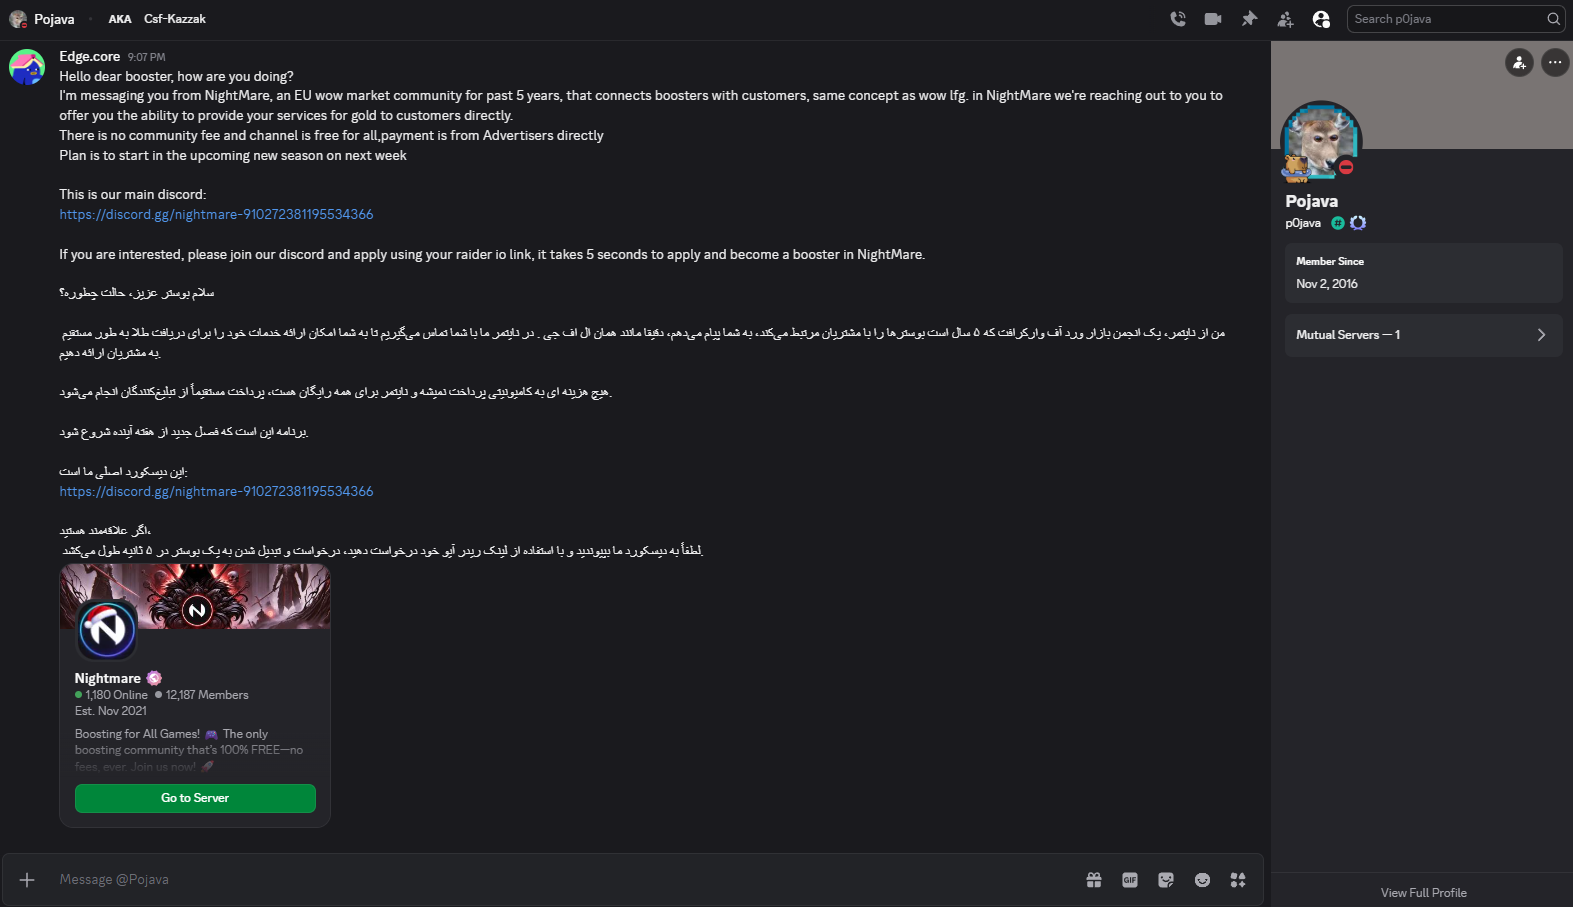This screenshot has width=1573, height=907.
Task: Open first nightmare discord.gg link
Action: pyautogui.click(x=216, y=215)
